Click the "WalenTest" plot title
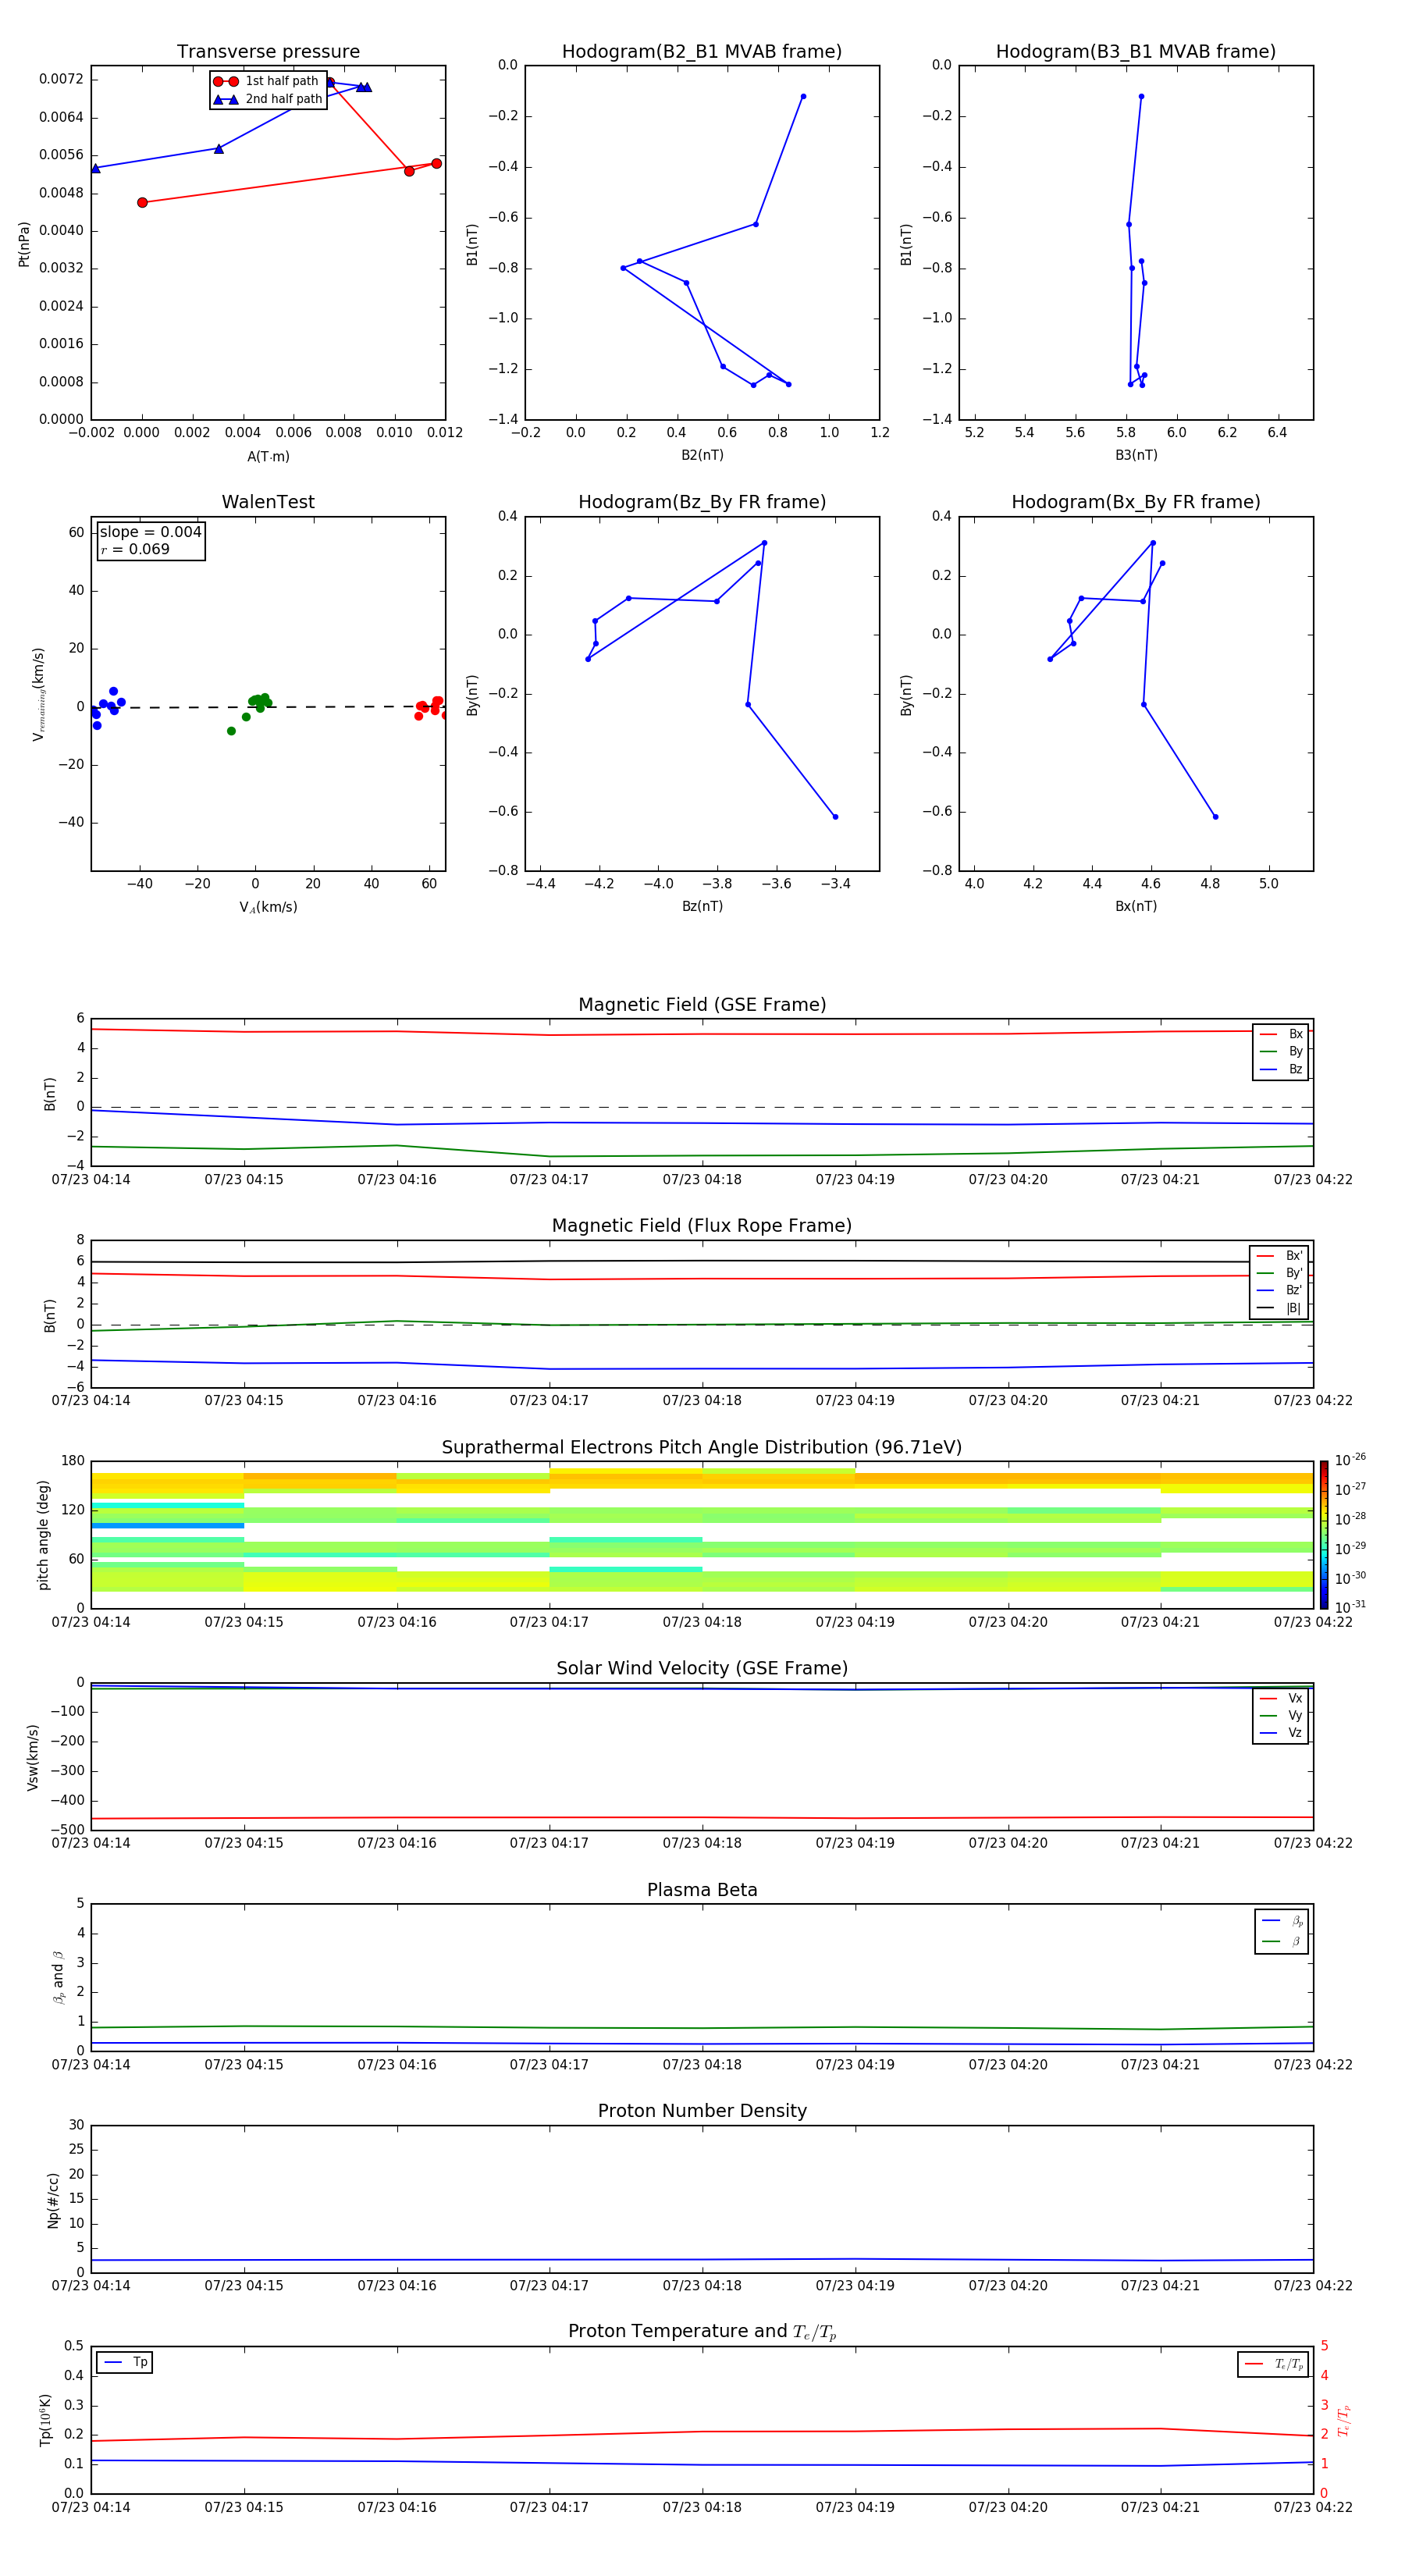The height and width of the screenshot is (2576, 1405). pos(268,502)
